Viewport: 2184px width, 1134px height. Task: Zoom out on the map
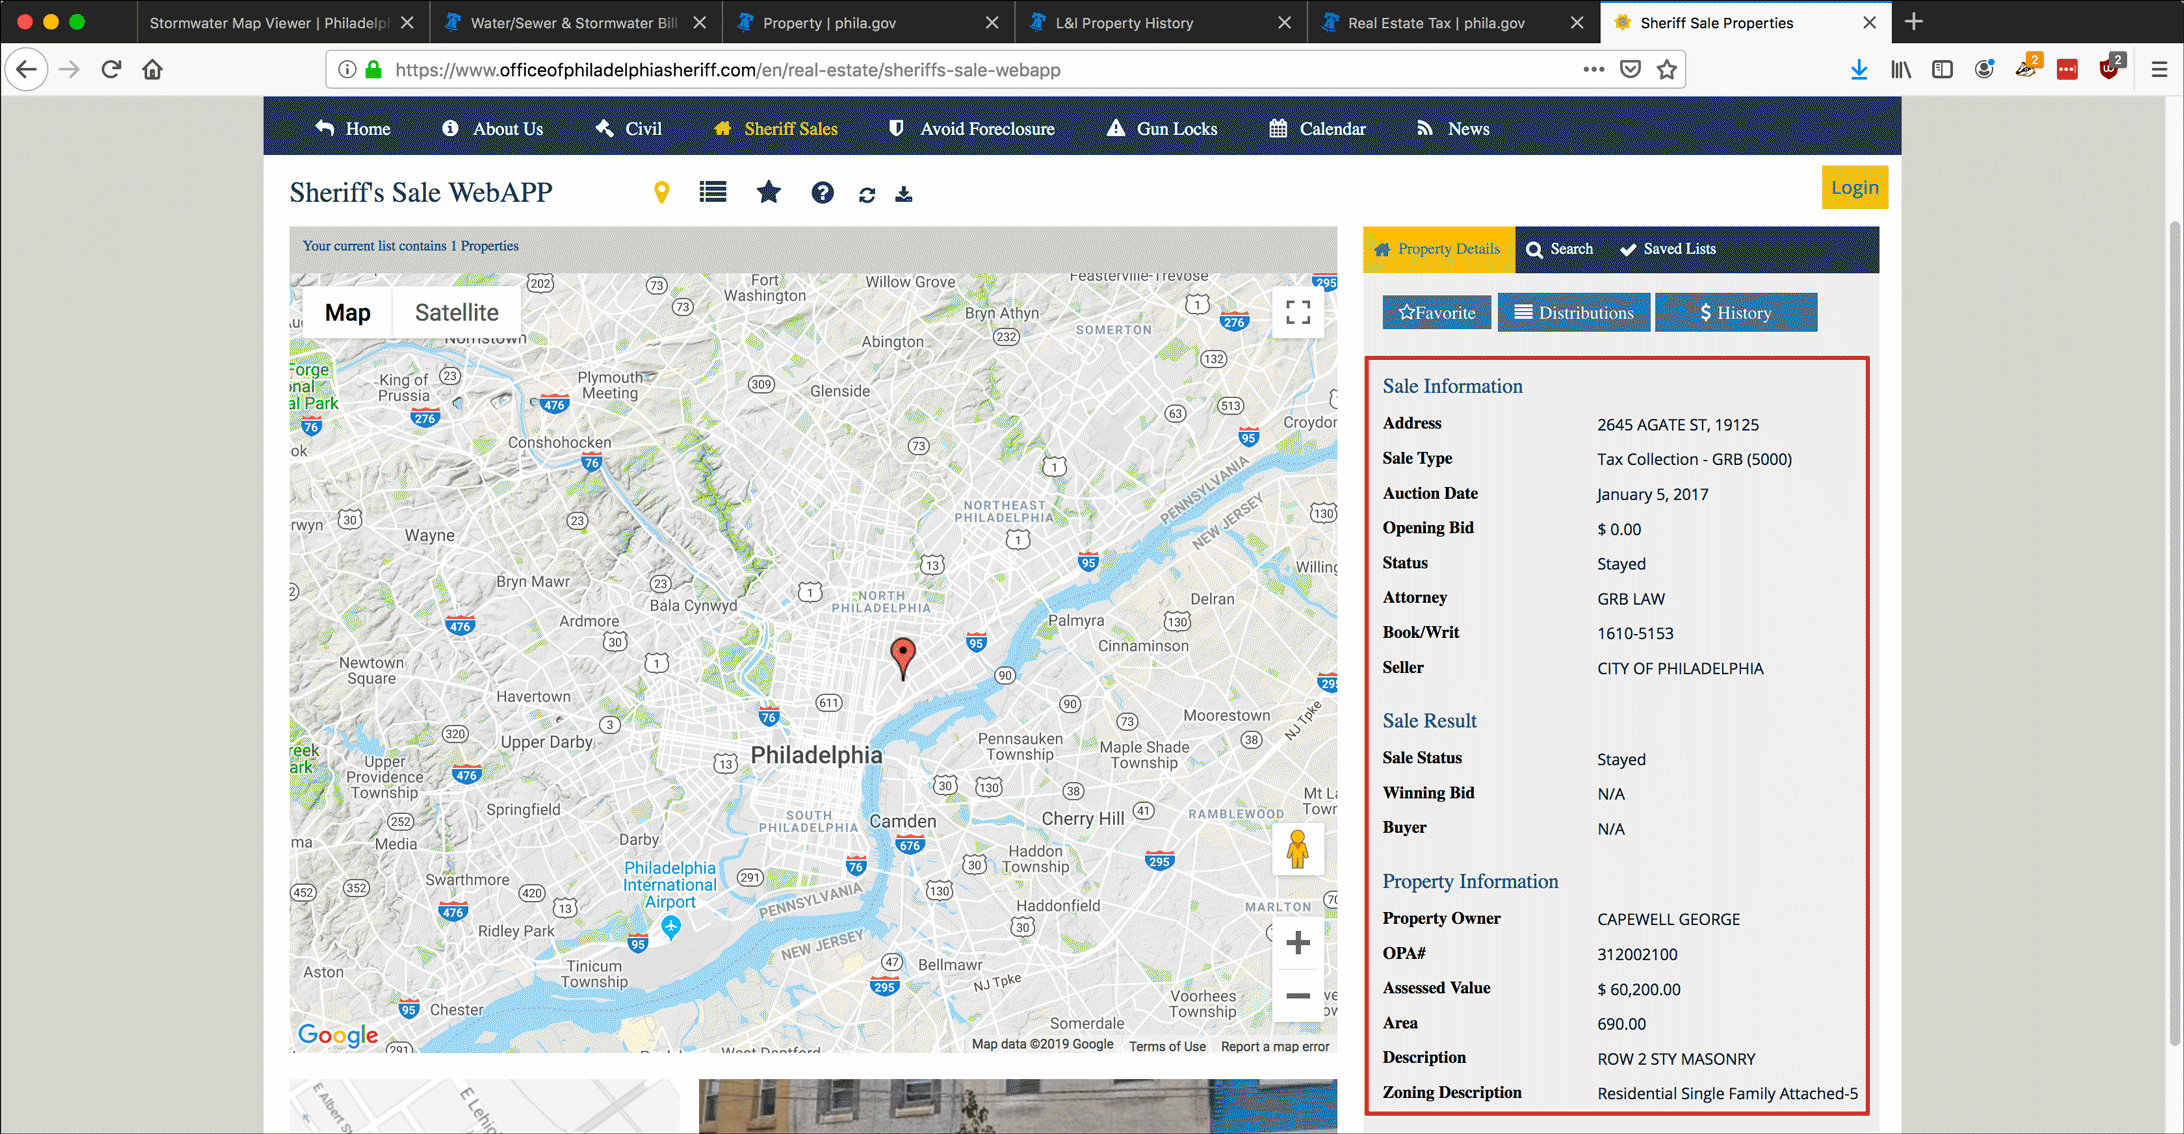pyautogui.click(x=1298, y=996)
